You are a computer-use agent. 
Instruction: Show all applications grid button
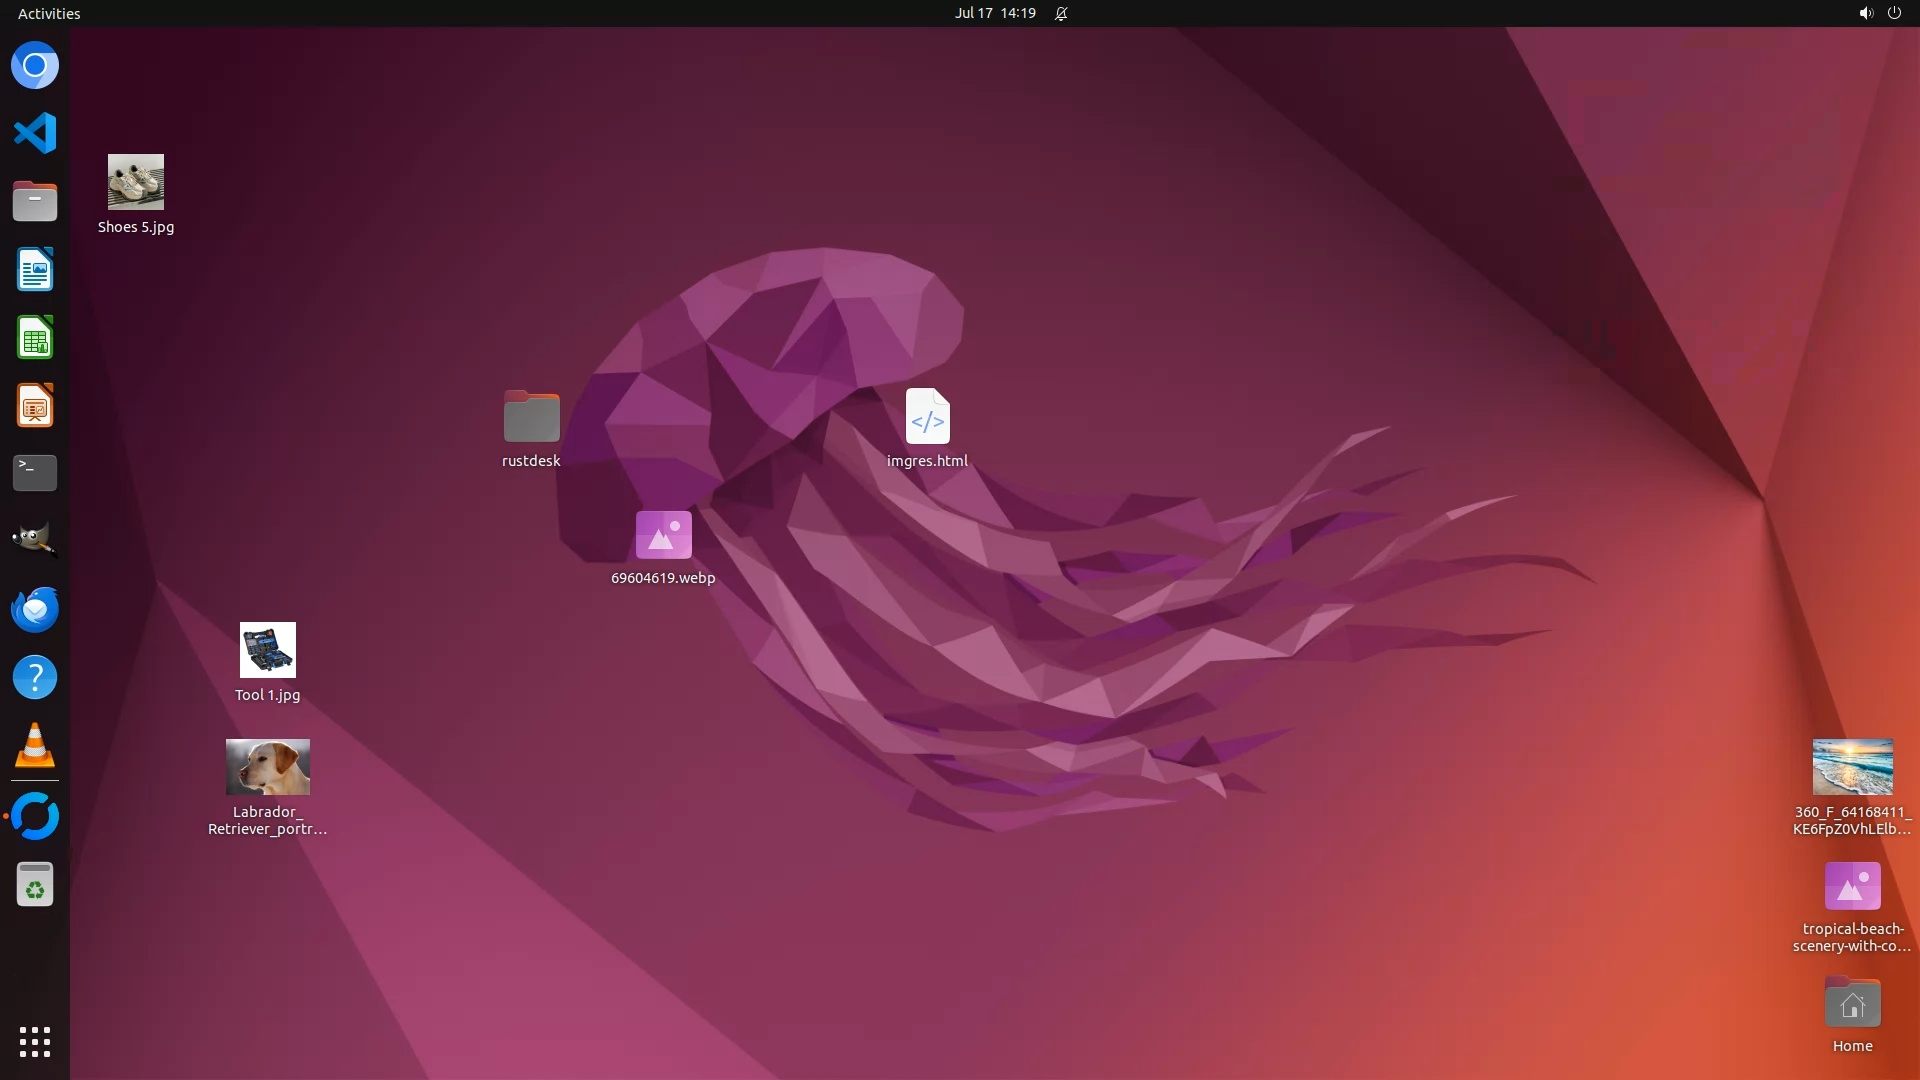coord(35,1042)
